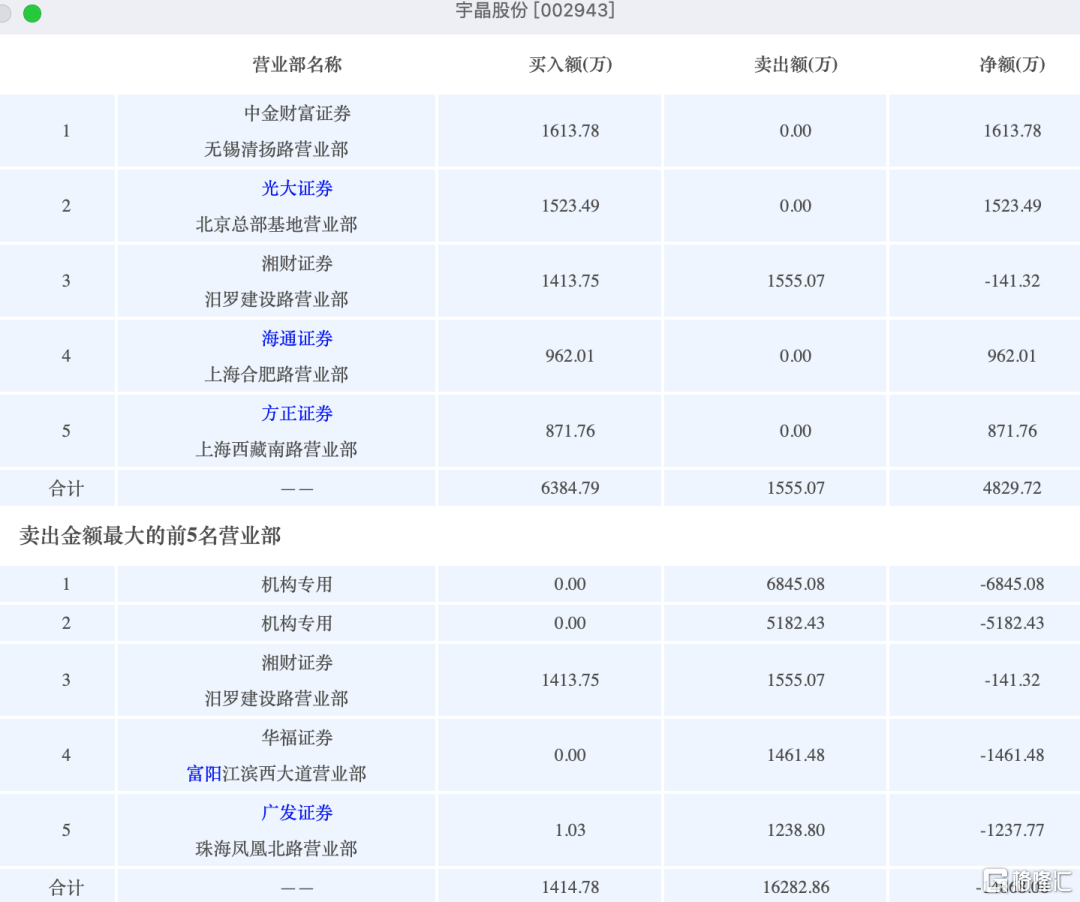Click net amount -1237.77
1080x902 pixels.
[x=1012, y=830]
